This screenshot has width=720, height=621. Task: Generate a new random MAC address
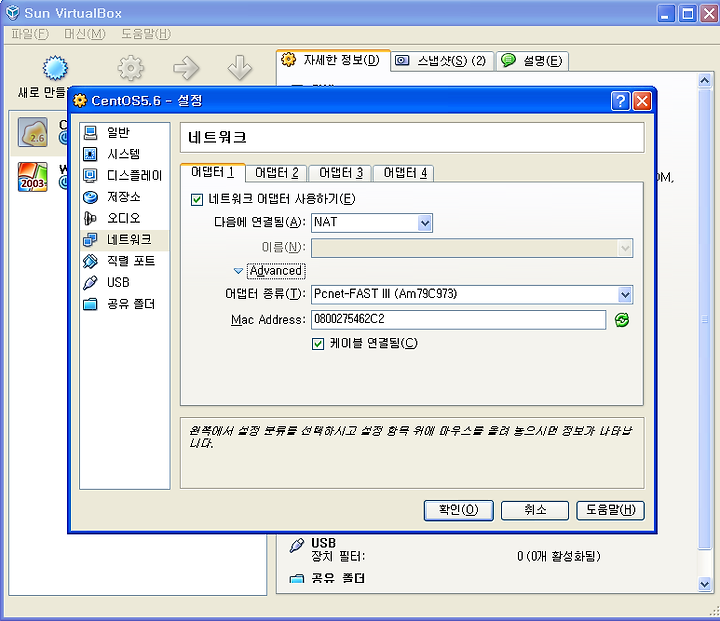point(622,320)
